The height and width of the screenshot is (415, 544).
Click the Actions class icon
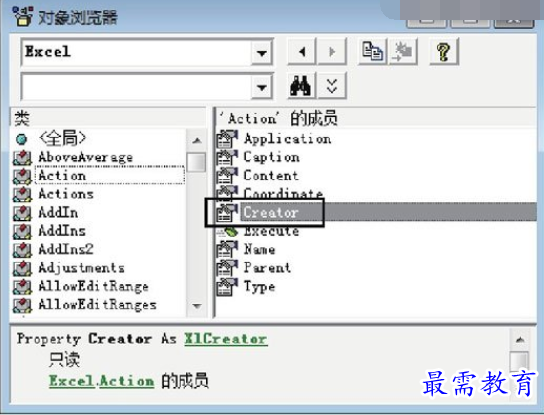pos(22,194)
